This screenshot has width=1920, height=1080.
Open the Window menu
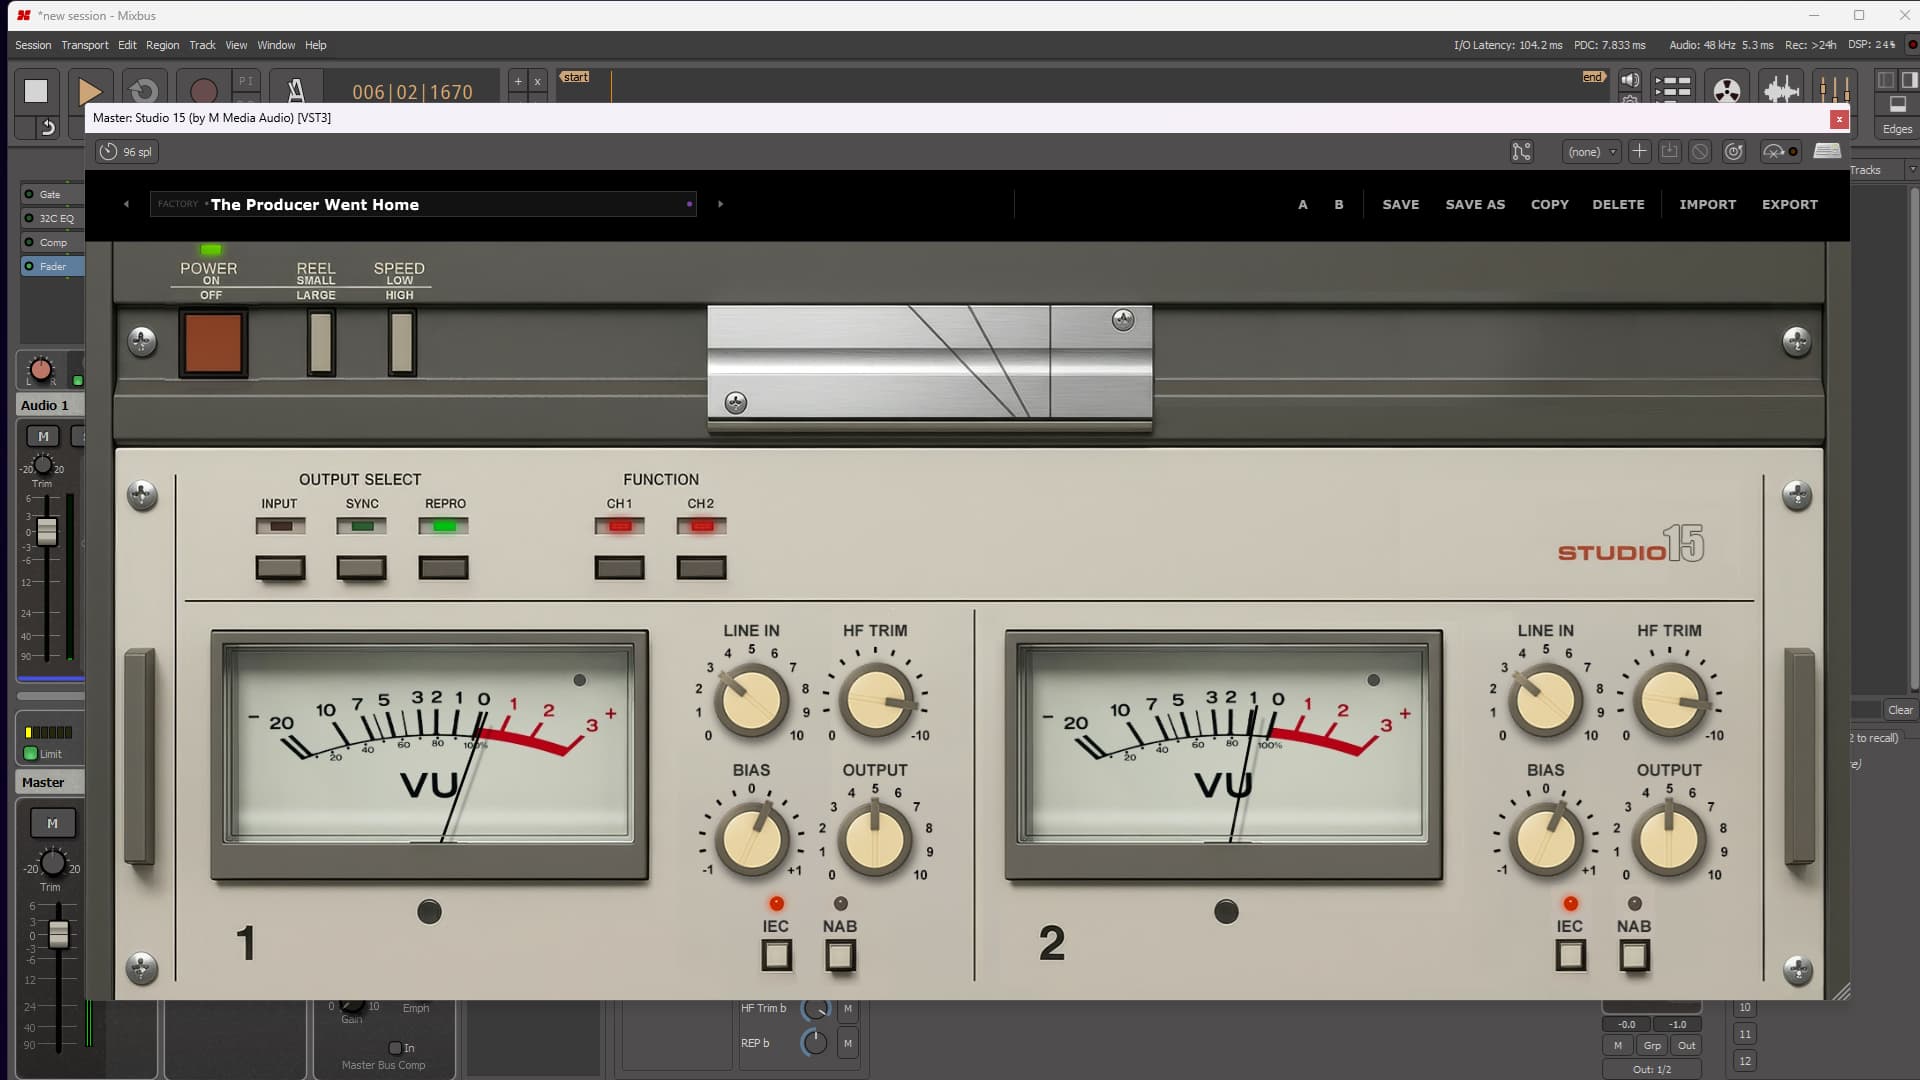click(x=276, y=45)
